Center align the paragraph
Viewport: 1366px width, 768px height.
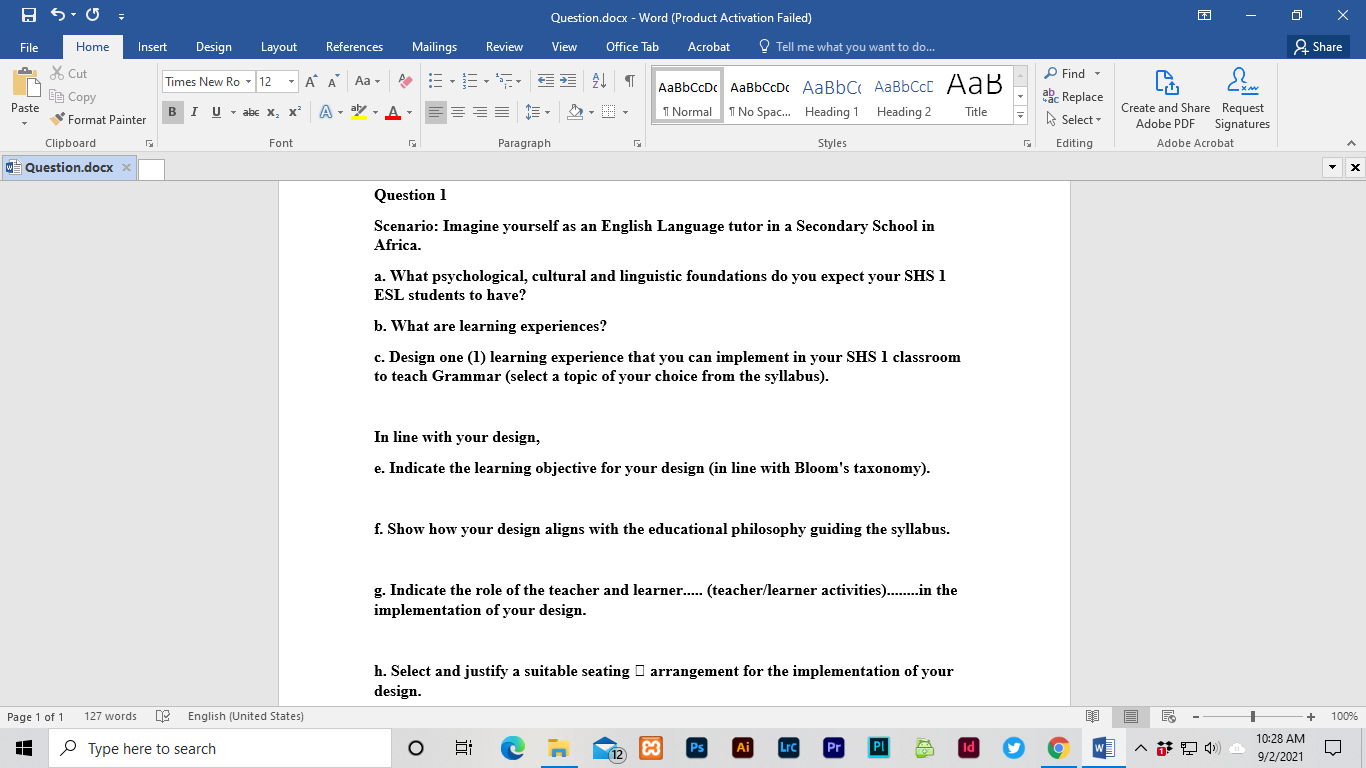[x=458, y=112]
